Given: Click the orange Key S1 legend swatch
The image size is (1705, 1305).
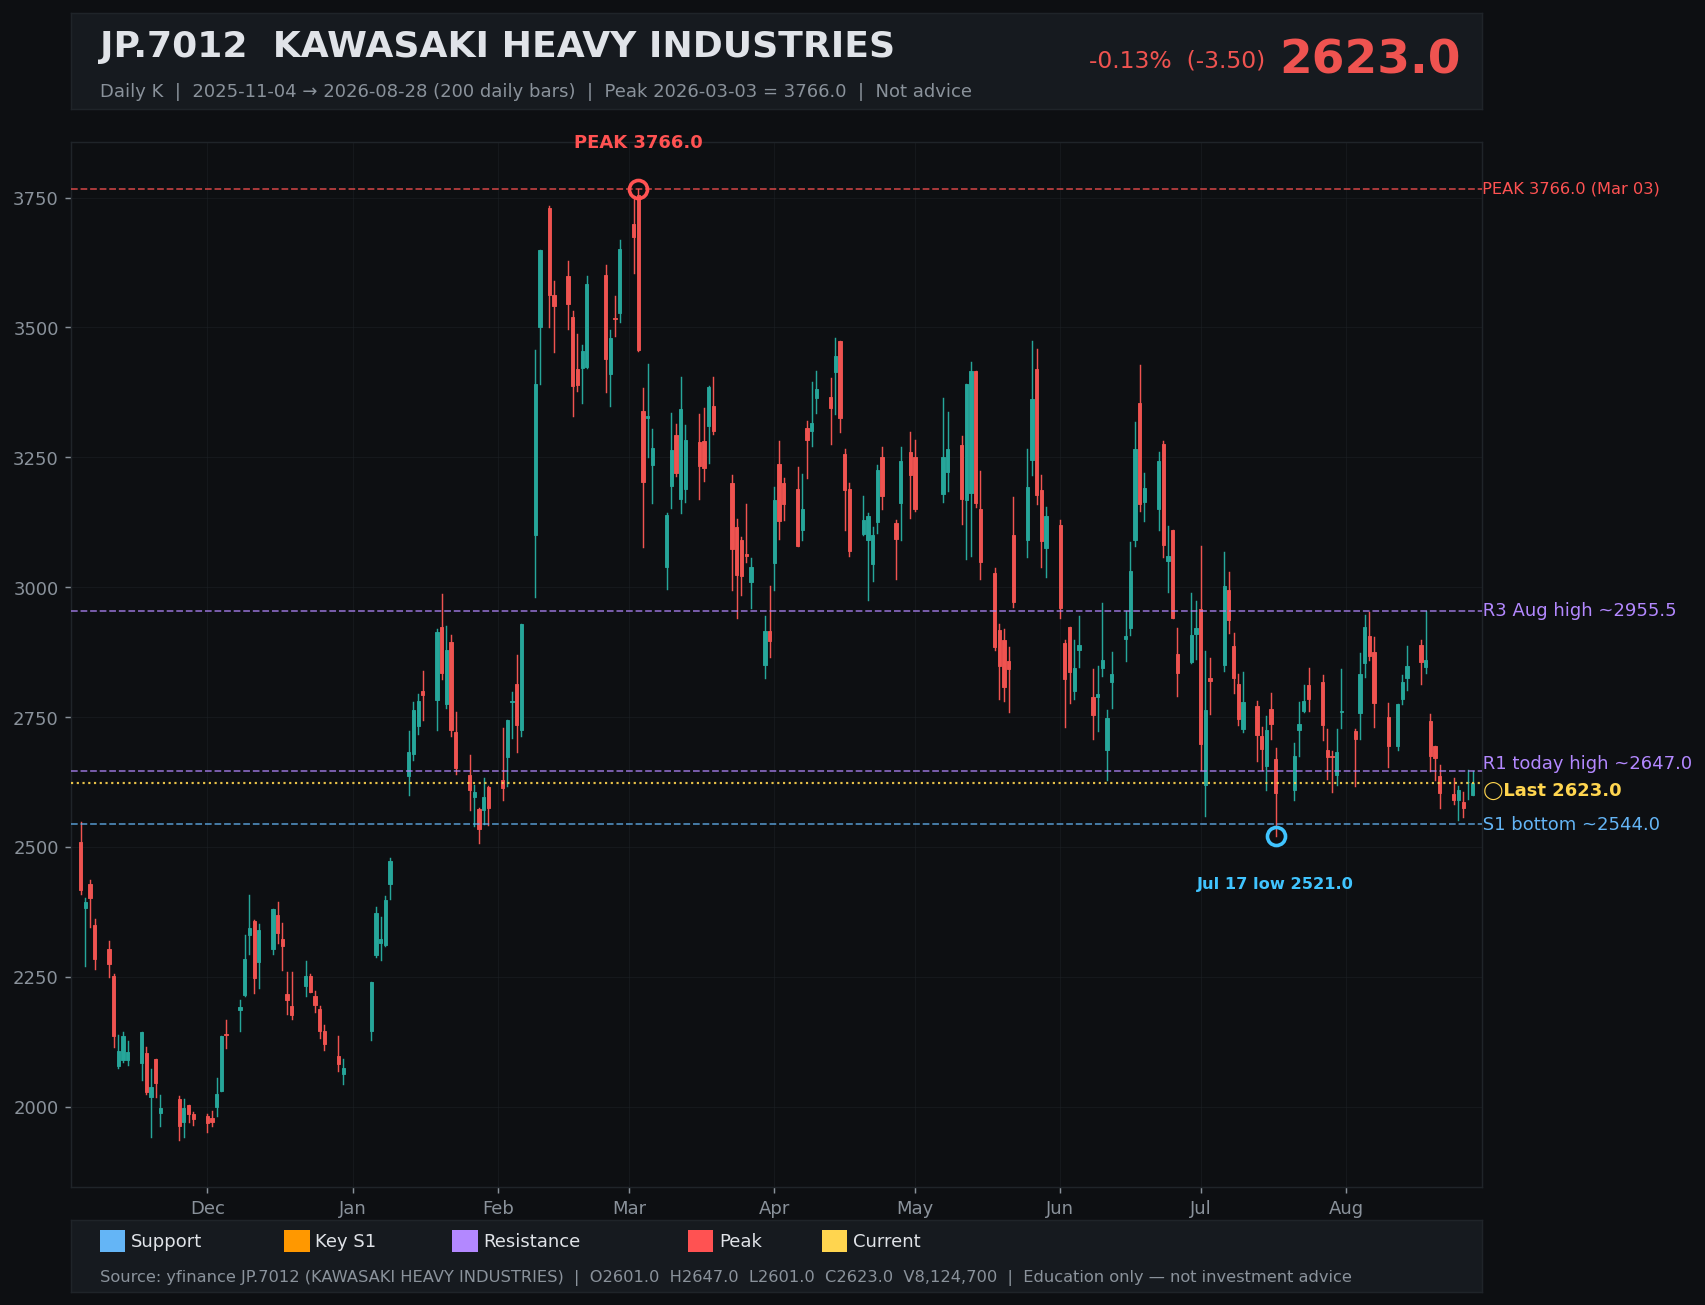Looking at the screenshot, I should click(297, 1241).
